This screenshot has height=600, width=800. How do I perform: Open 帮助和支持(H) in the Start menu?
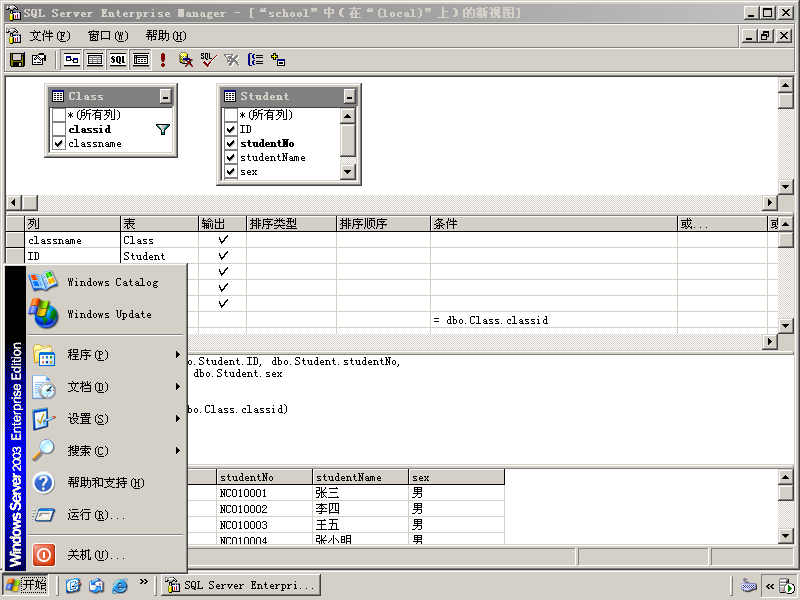pyautogui.click(x=107, y=483)
